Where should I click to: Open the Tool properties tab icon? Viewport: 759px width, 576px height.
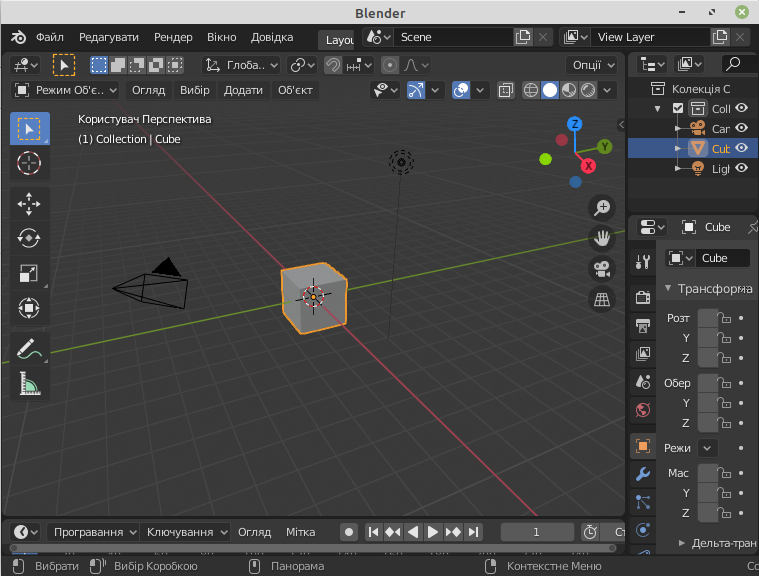[x=643, y=262]
